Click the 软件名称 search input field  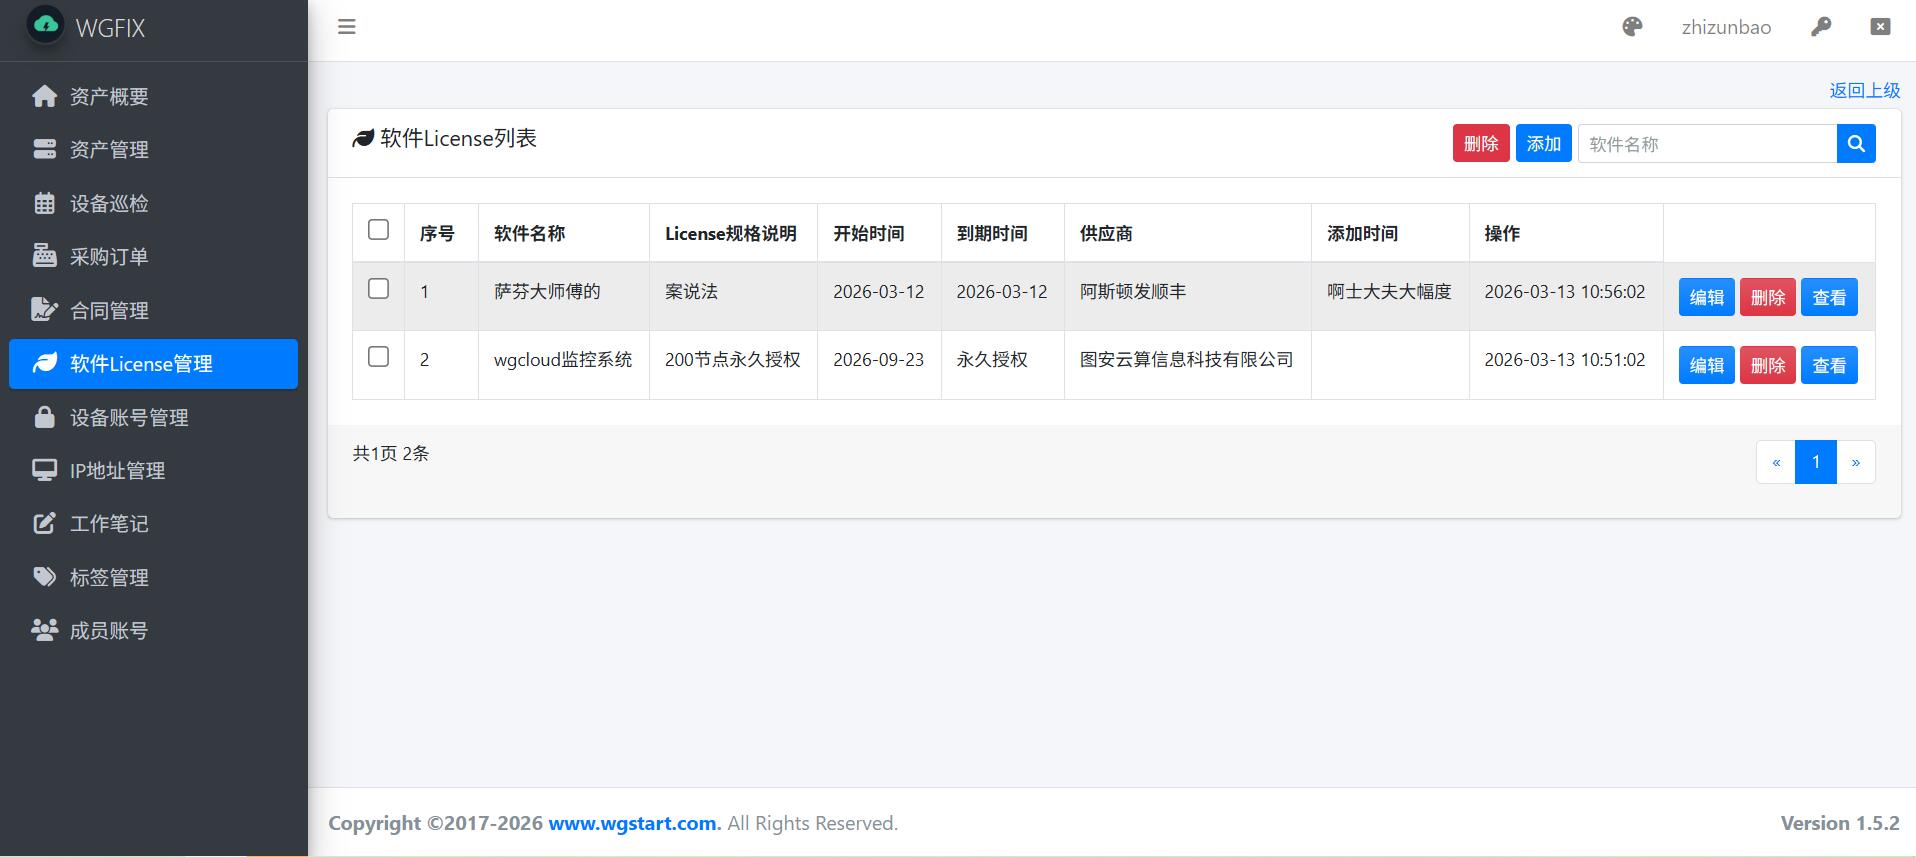click(1707, 144)
